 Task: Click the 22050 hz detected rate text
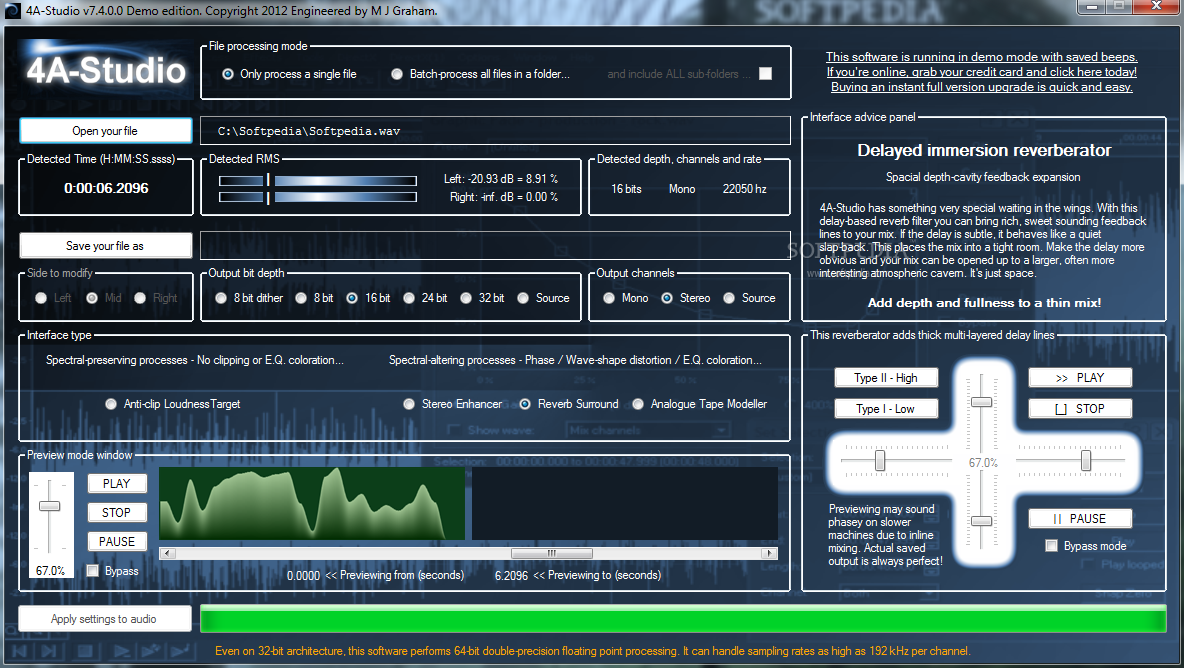(x=745, y=189)
